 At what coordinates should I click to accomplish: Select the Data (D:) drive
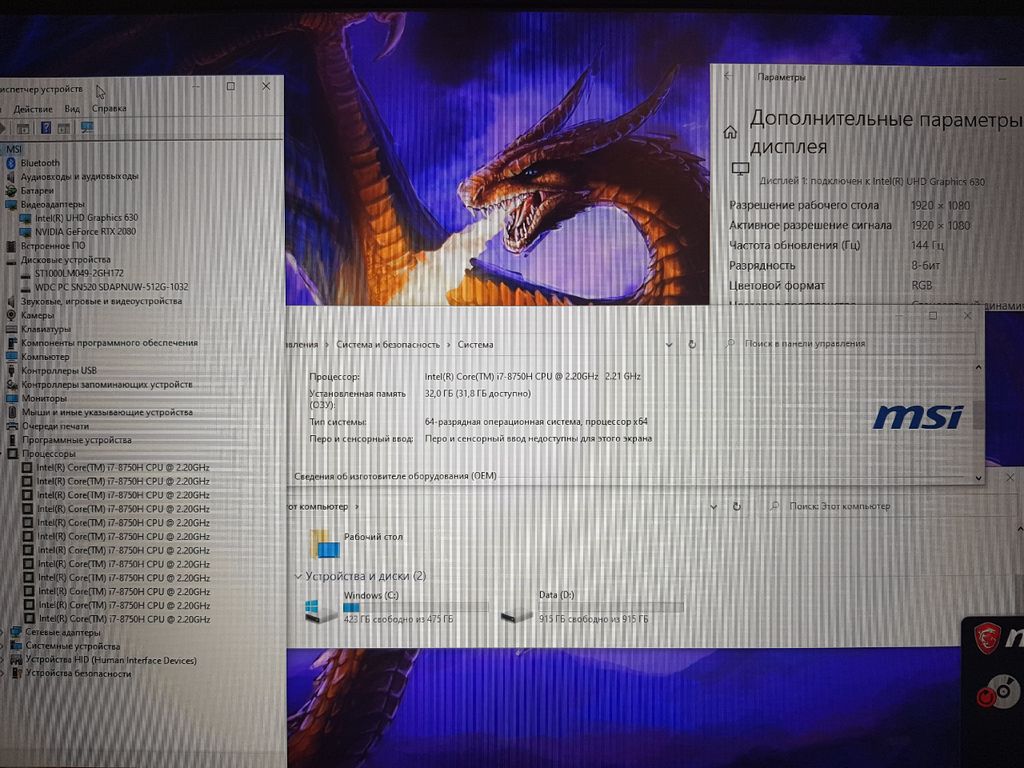(592, 607)
